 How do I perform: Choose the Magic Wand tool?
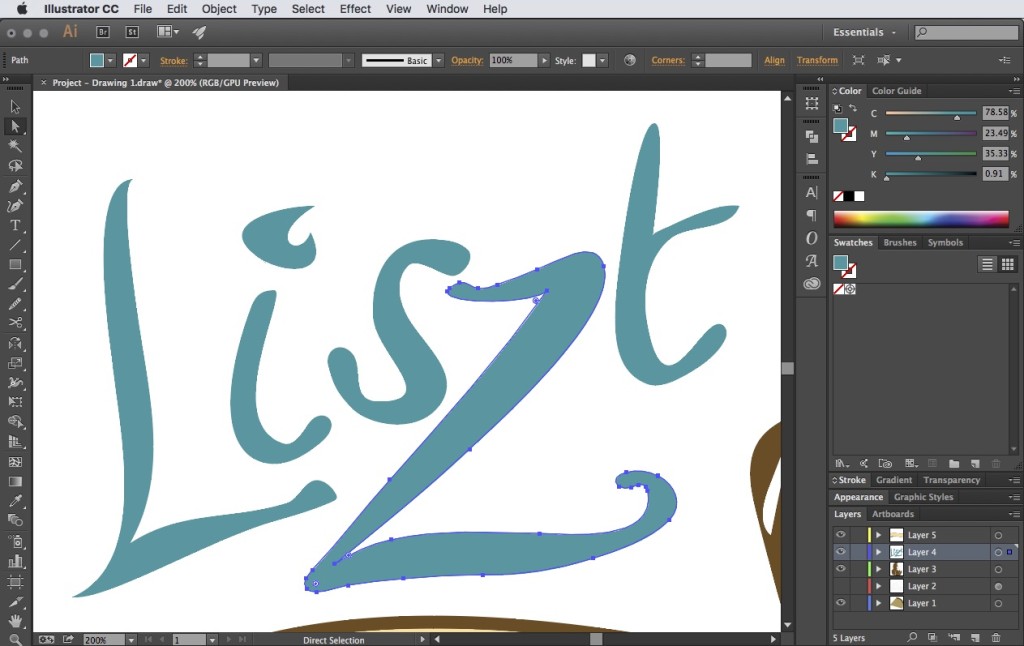pyautogui.click(x=15, y=146)
